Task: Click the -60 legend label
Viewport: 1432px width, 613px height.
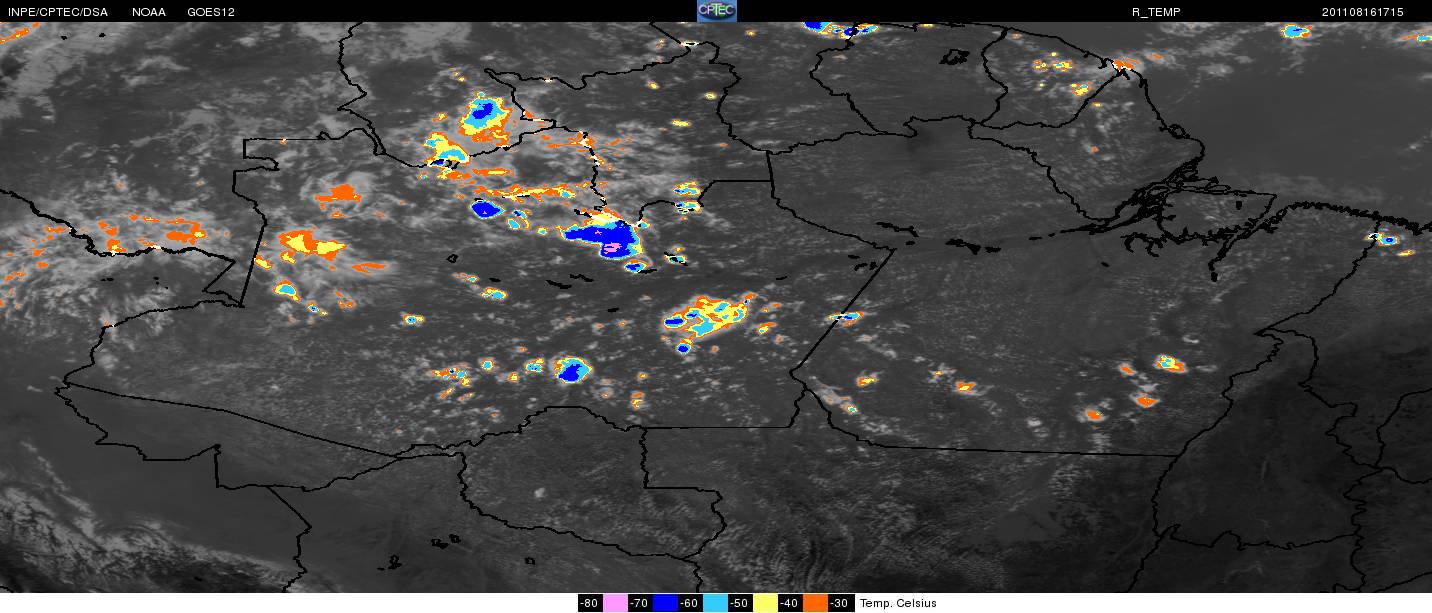Action: pyautogui.click(x=689, y=603)
